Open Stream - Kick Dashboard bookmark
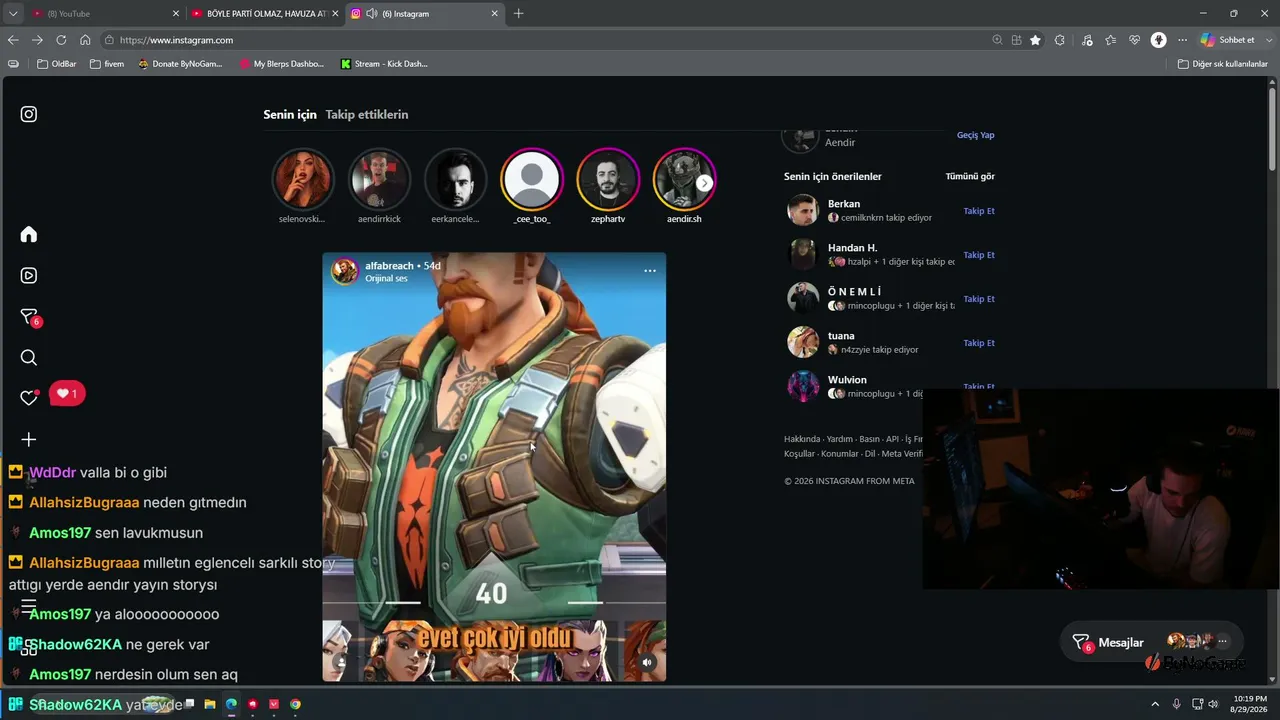The width and height of the screenshot is (1280, 720). pyautogui.click(x=384, y=64)
